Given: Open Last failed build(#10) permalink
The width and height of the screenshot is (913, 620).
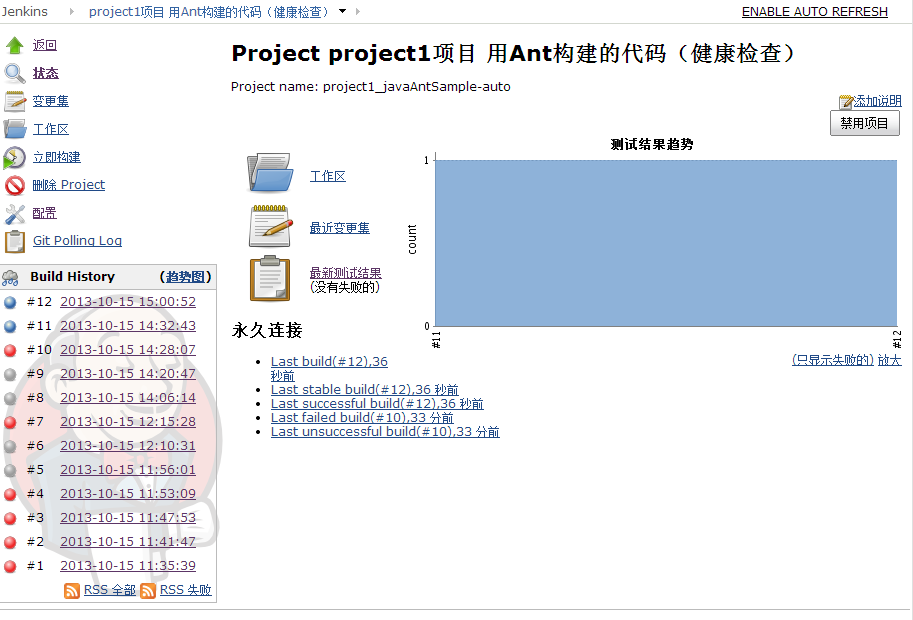Looking at the screenshot, I should [362, 417].
